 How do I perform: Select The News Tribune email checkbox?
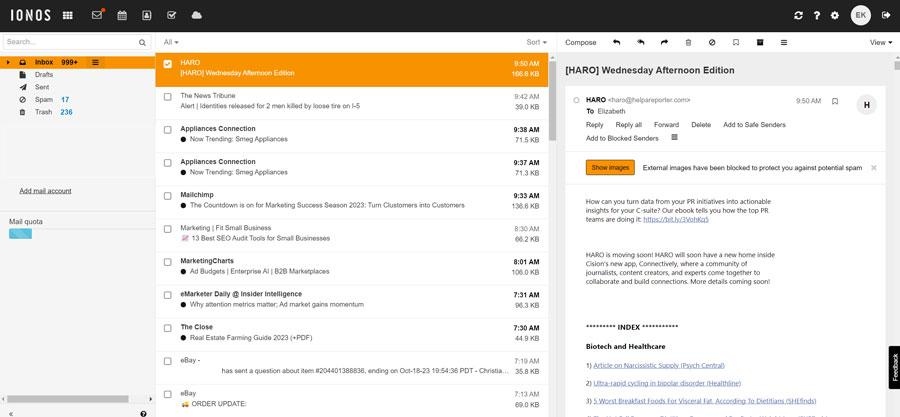pos(168,96)
